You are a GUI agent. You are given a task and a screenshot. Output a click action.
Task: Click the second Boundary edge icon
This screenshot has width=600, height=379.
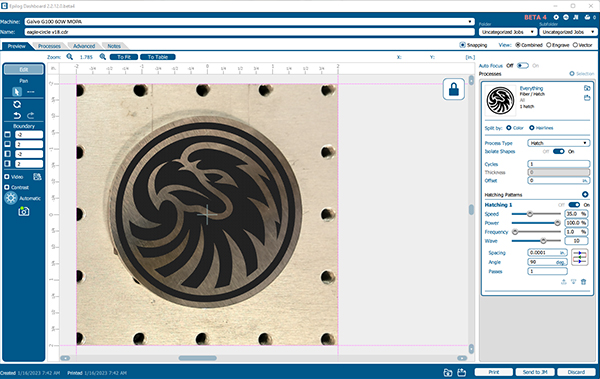tap(7, 144)
